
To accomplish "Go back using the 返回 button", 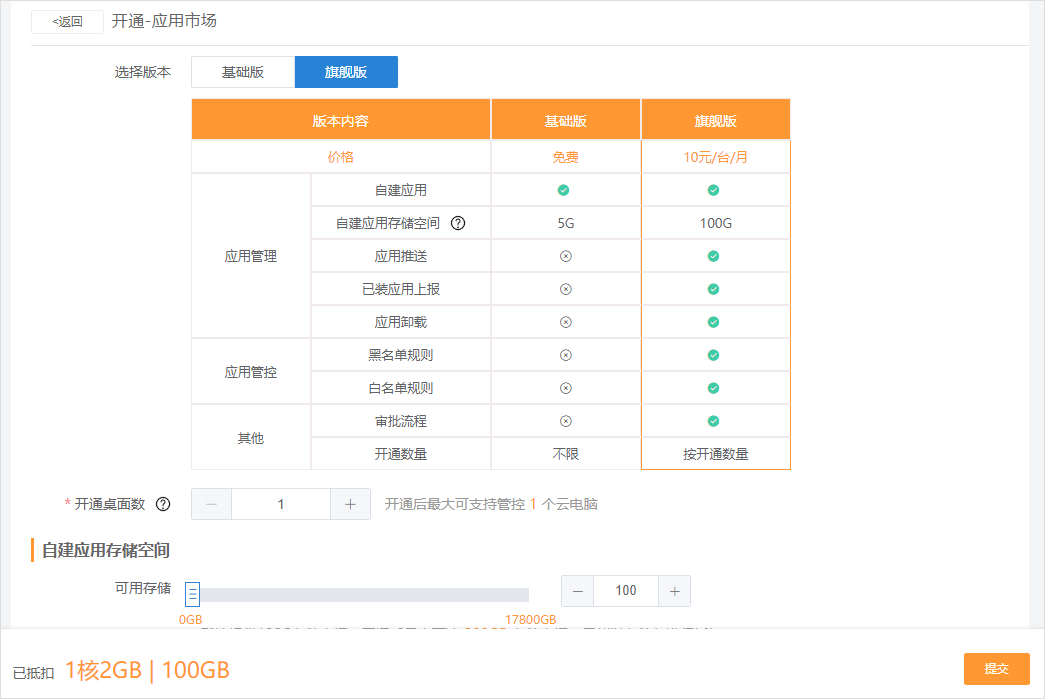I will pos(66,21).
